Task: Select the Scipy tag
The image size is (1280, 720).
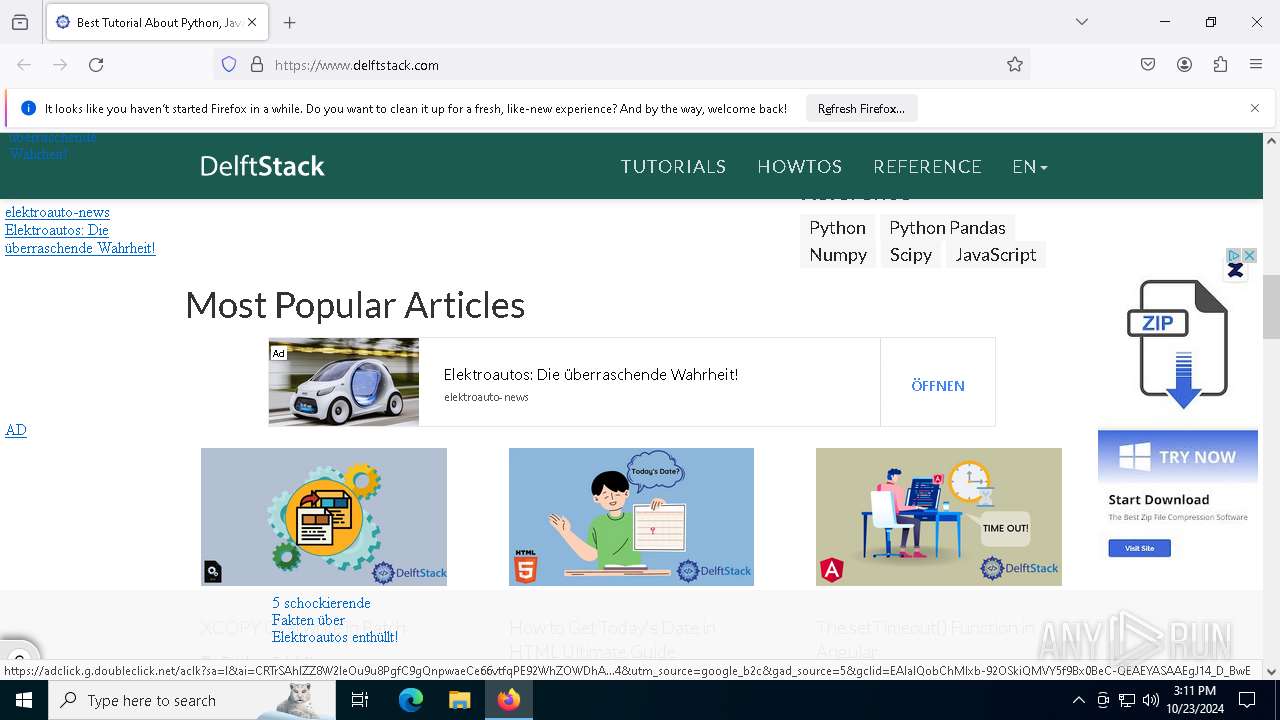Action: (x=911, y=255)
